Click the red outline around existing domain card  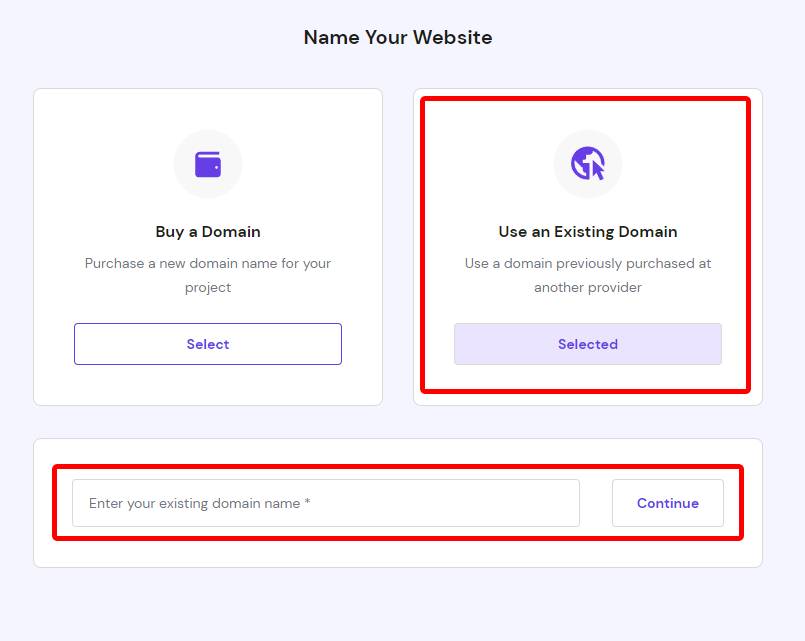point(585,99)
